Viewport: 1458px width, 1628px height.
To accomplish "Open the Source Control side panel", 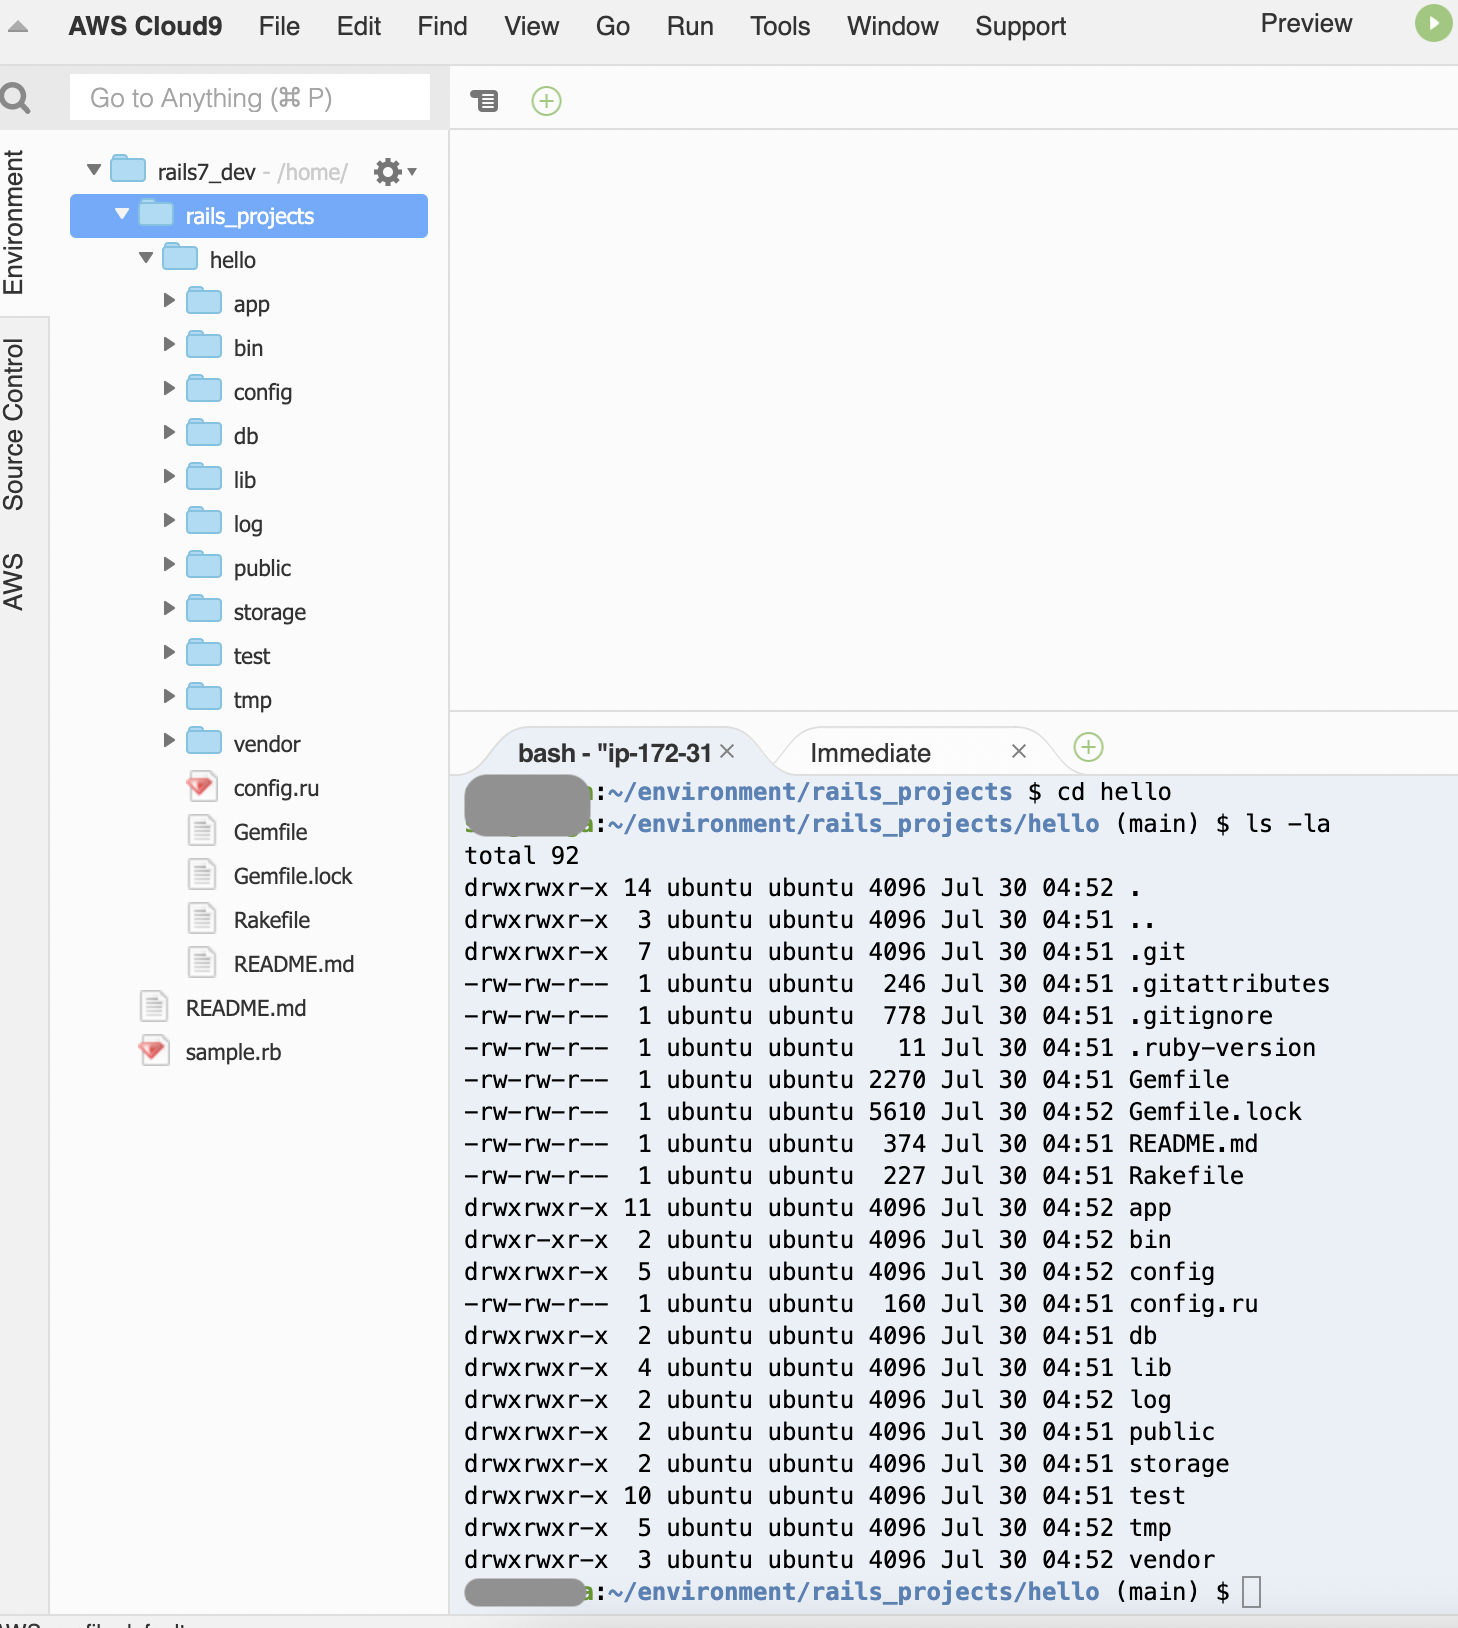I will click(14, 424).
